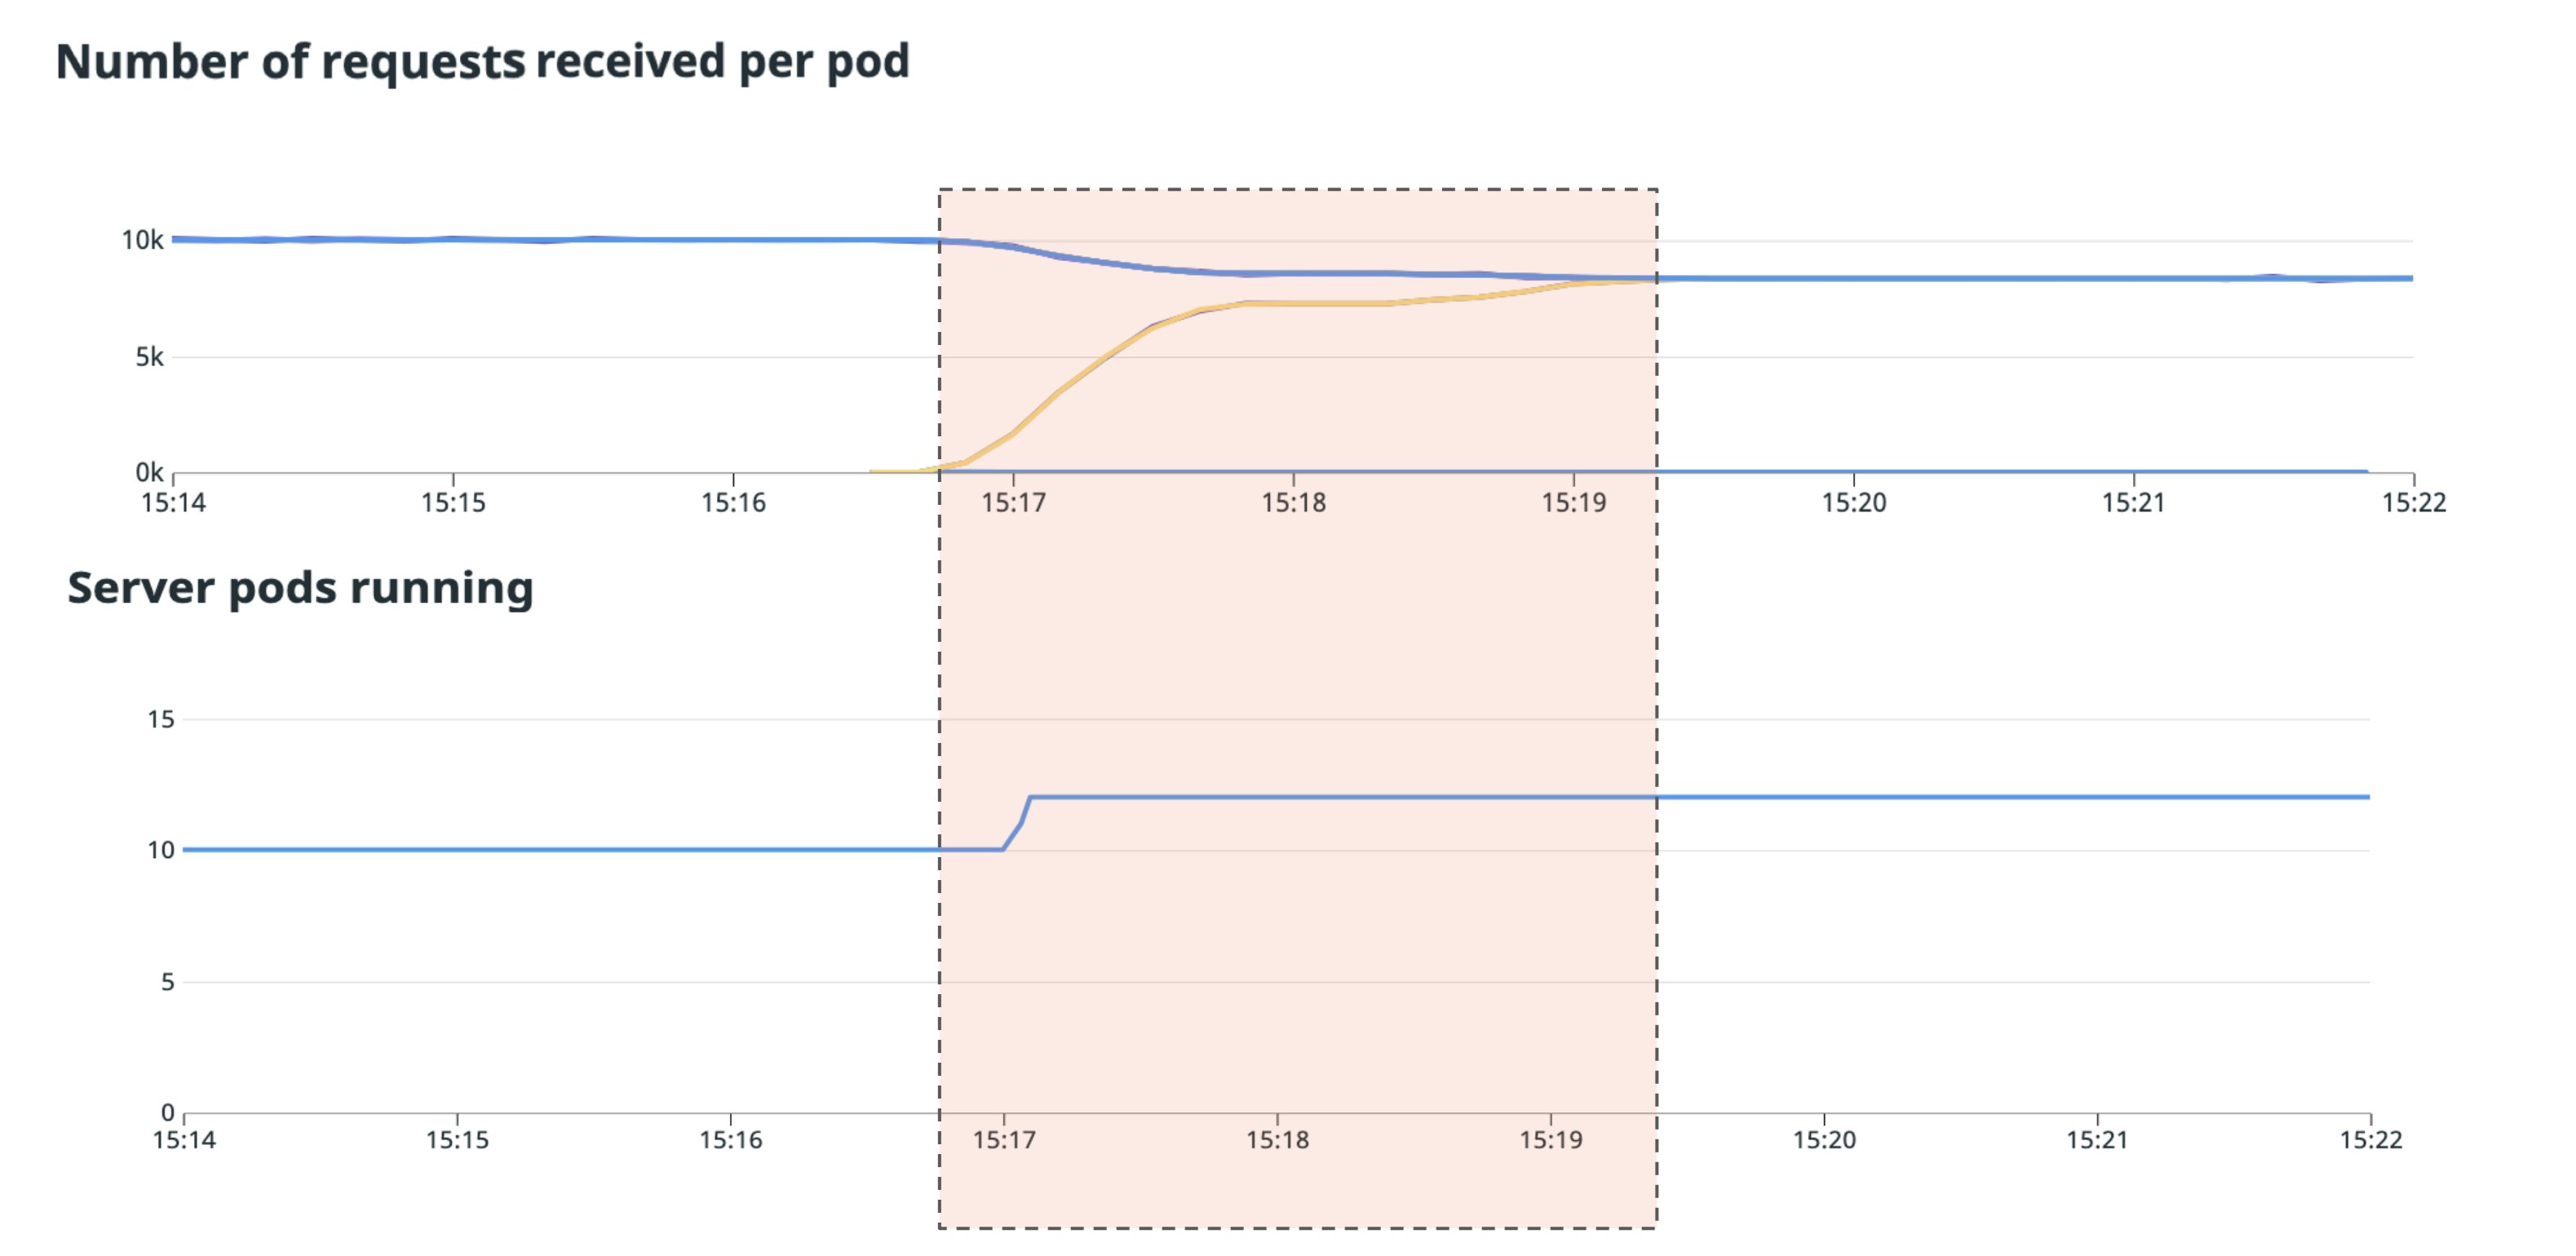Click the 15:22 tick on the requests chart

pos(2413,502)
